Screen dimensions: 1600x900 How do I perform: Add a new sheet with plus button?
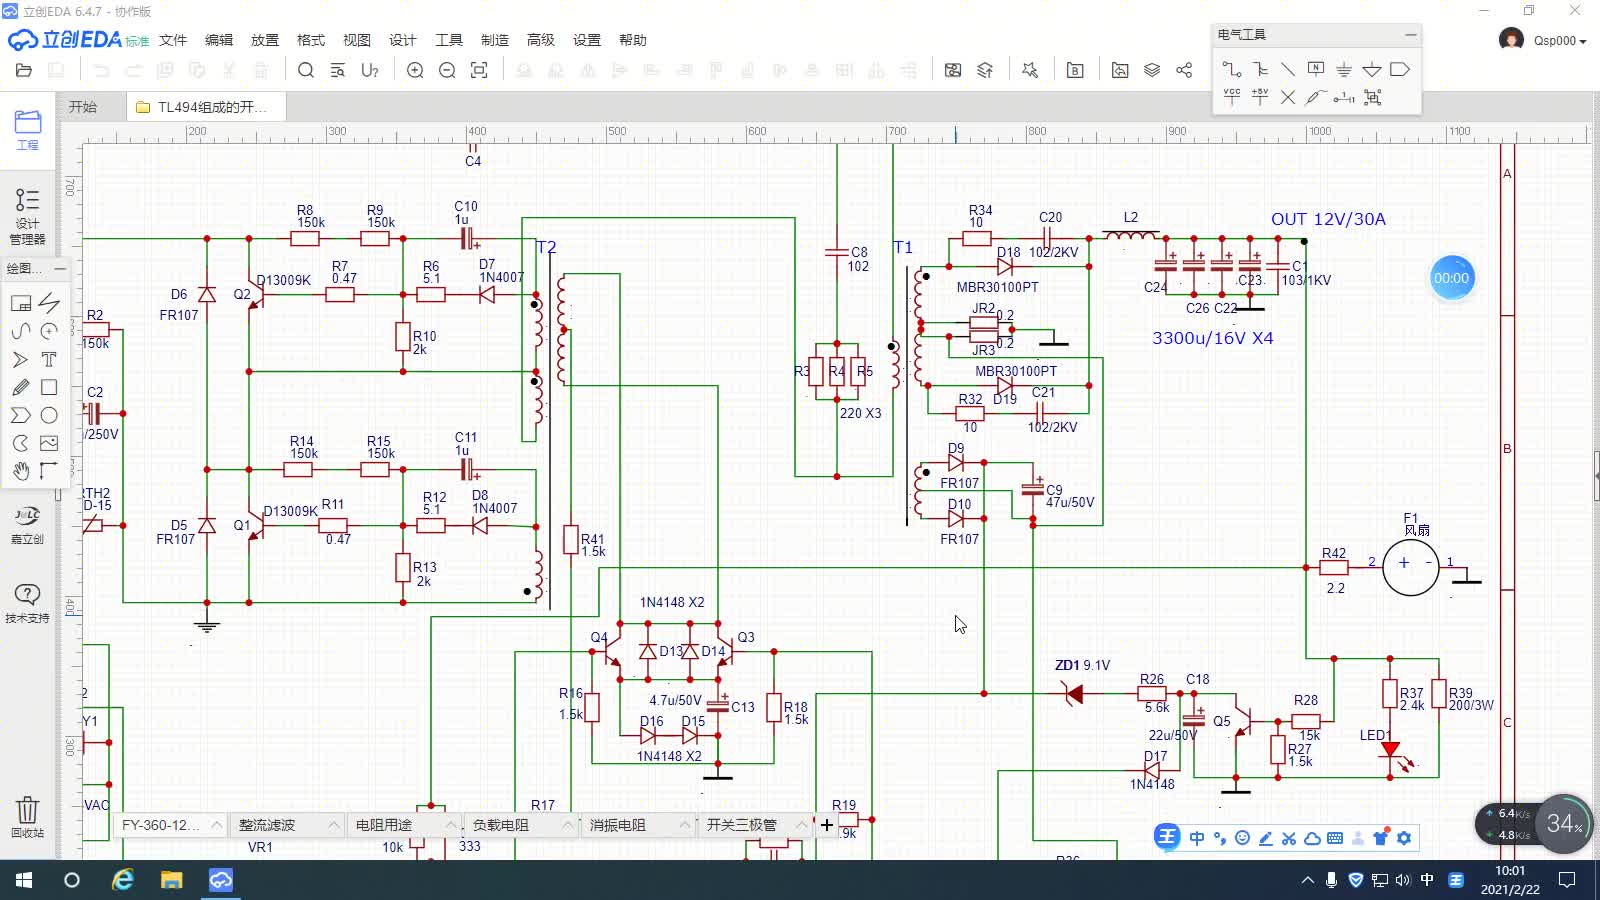(827, 825)
